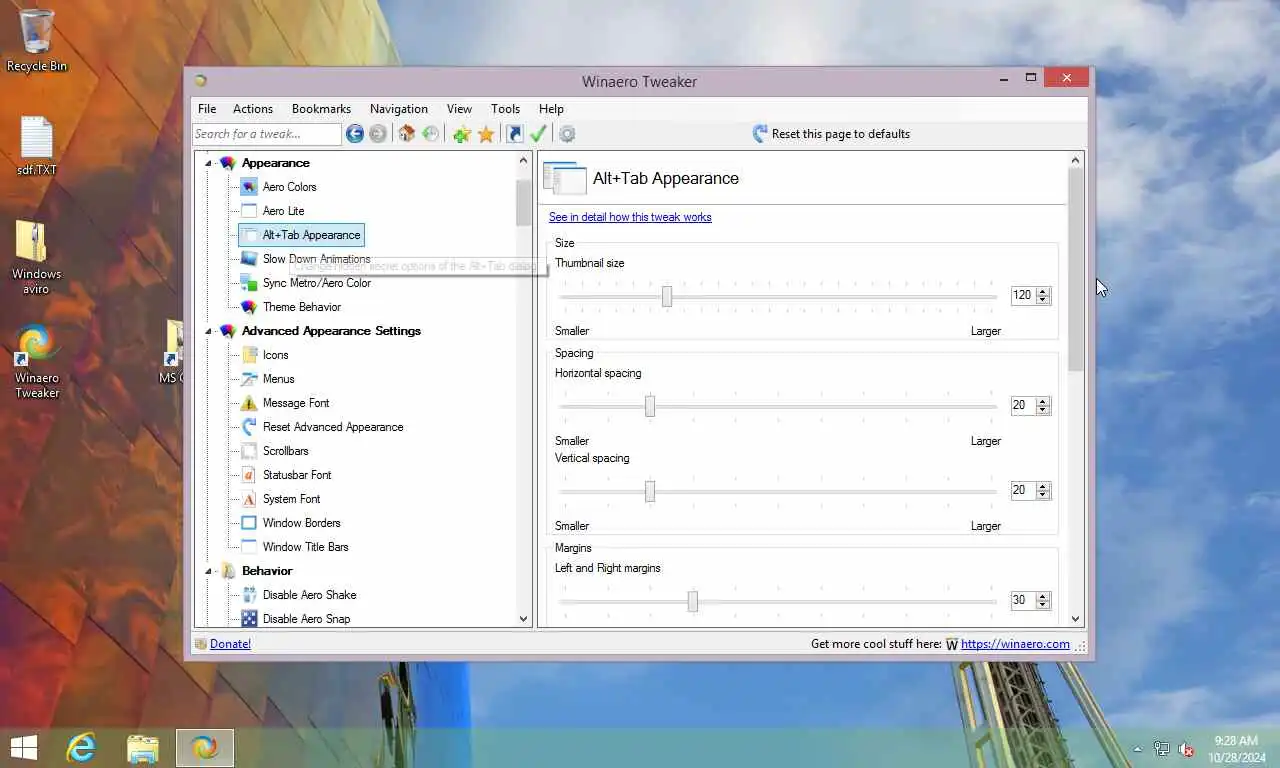
Task: Click the Vertical spacing slider handle
Action: [650, 491]
